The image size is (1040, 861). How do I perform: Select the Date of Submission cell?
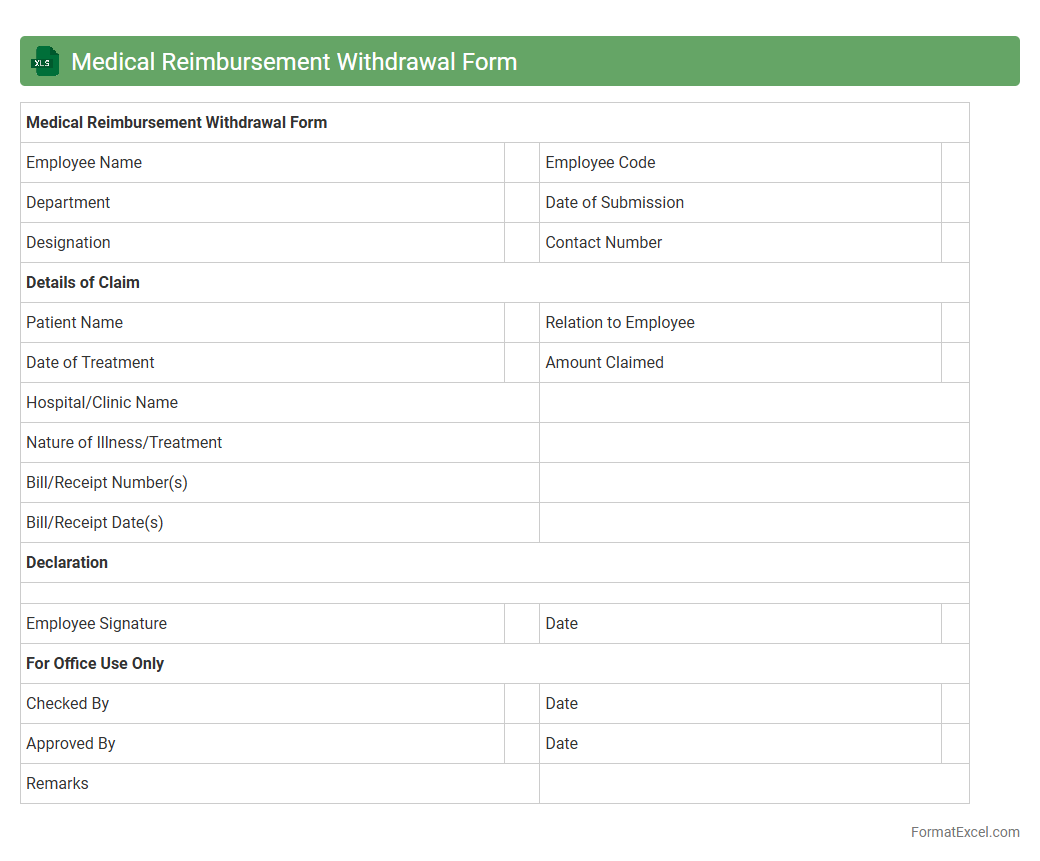[739, 203]
